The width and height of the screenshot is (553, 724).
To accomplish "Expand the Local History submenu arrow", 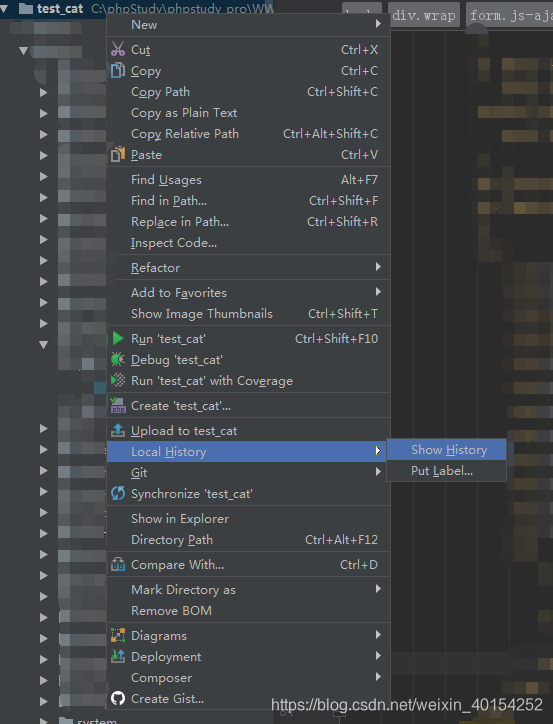I will click(x=378, y=451).
